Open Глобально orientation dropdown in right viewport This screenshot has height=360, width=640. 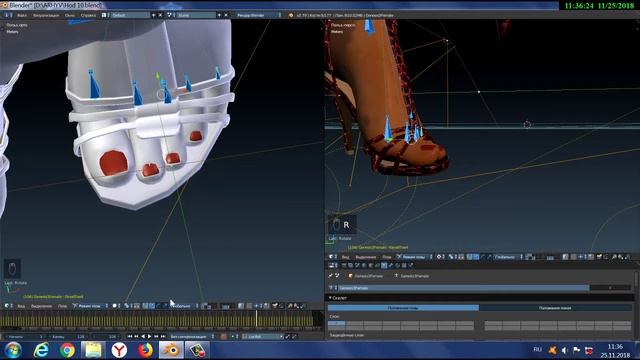508,257
